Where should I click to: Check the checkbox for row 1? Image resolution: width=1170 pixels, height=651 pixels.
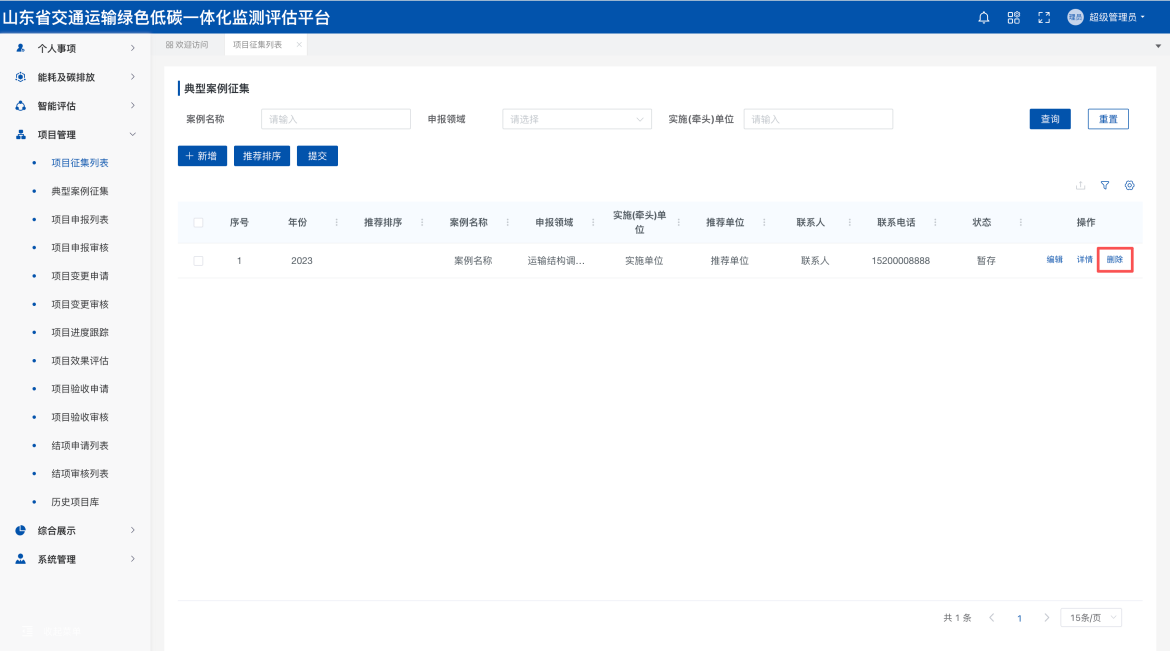pyautogui.click(x=198, y=261)
